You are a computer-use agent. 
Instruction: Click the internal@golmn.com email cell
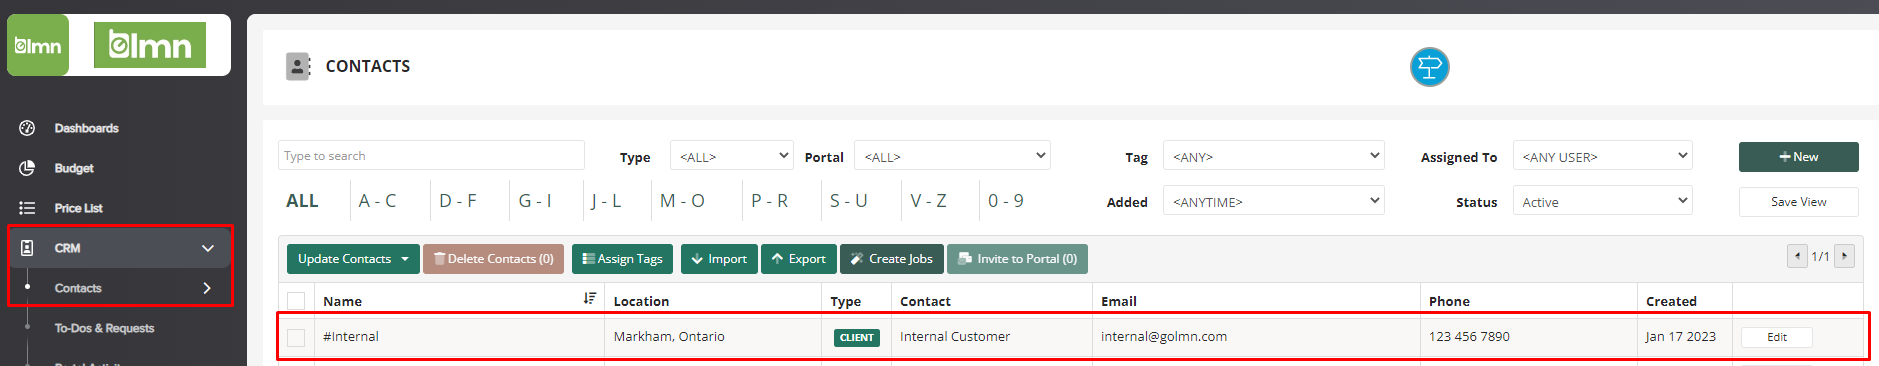tap(1164, 336)
